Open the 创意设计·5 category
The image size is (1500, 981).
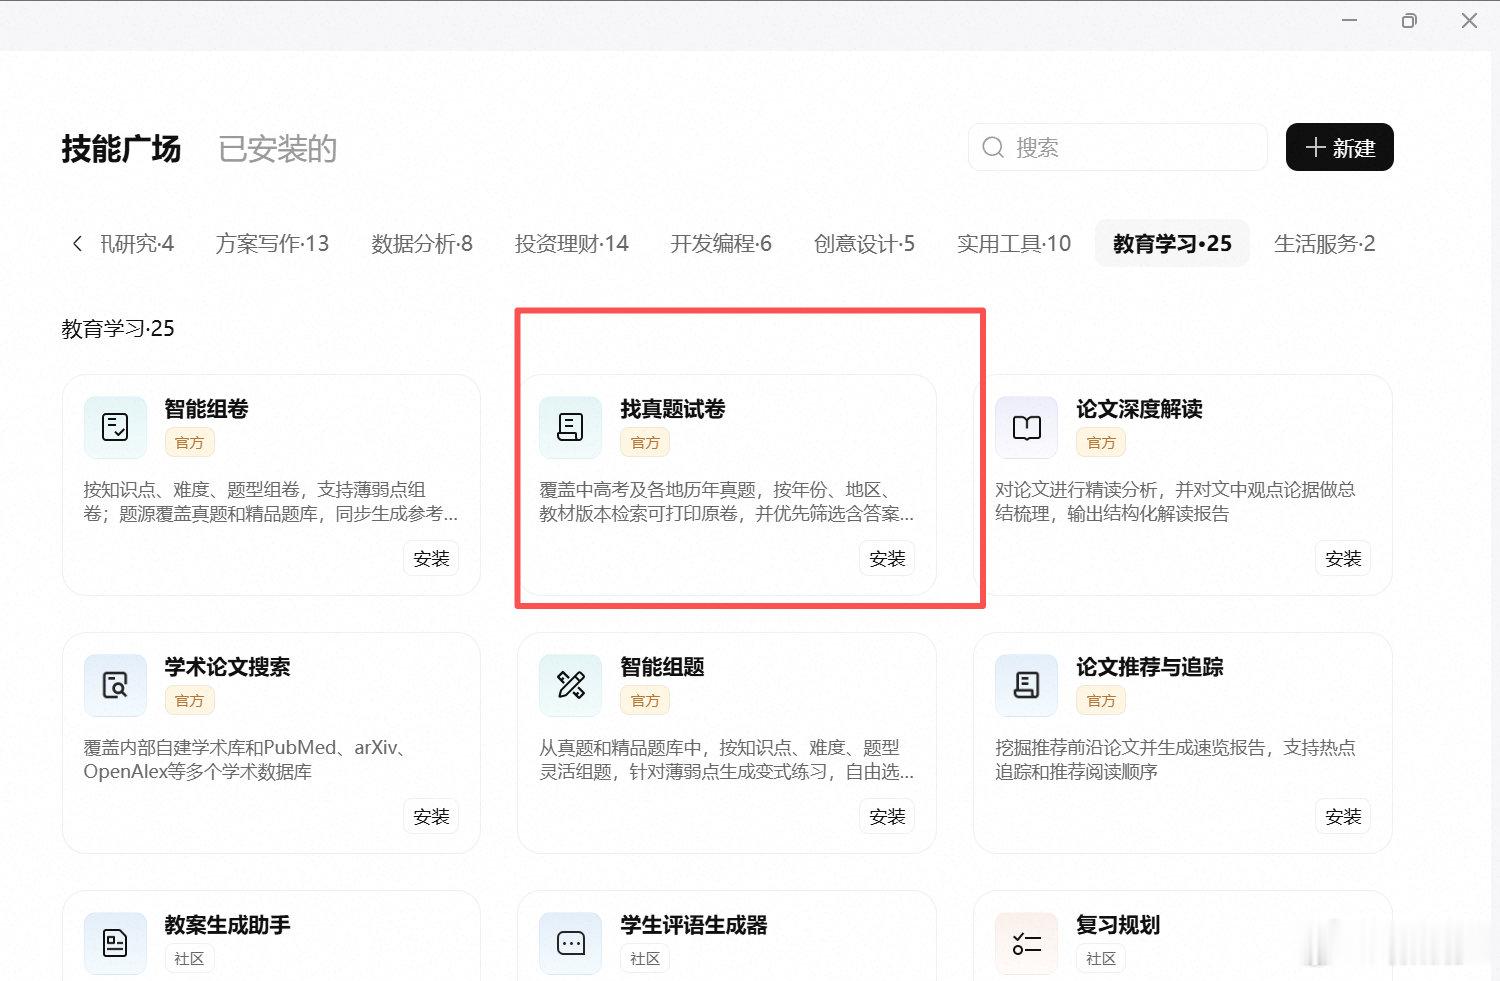point(864,244)
